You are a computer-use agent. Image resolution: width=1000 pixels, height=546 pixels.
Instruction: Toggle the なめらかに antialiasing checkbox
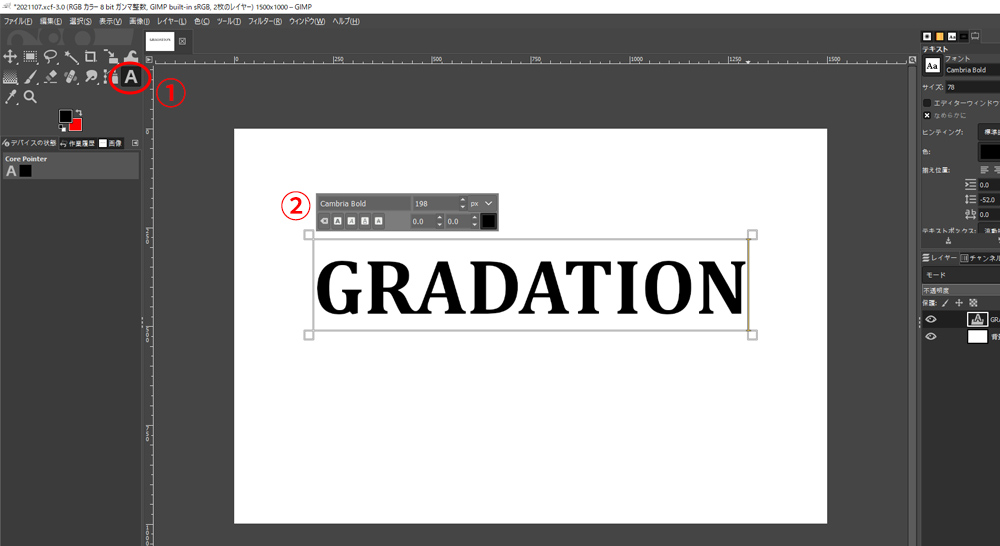pos(927,115)
